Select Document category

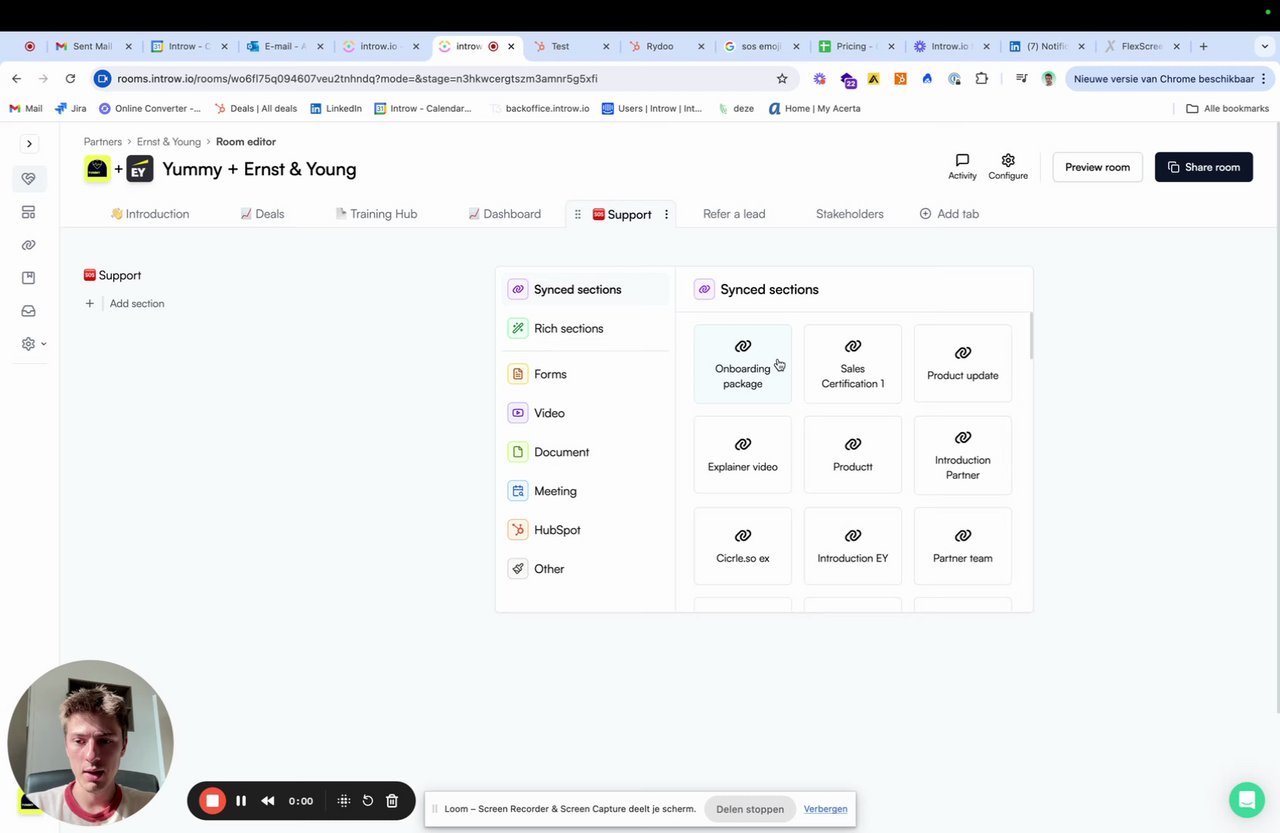(586, 452)
